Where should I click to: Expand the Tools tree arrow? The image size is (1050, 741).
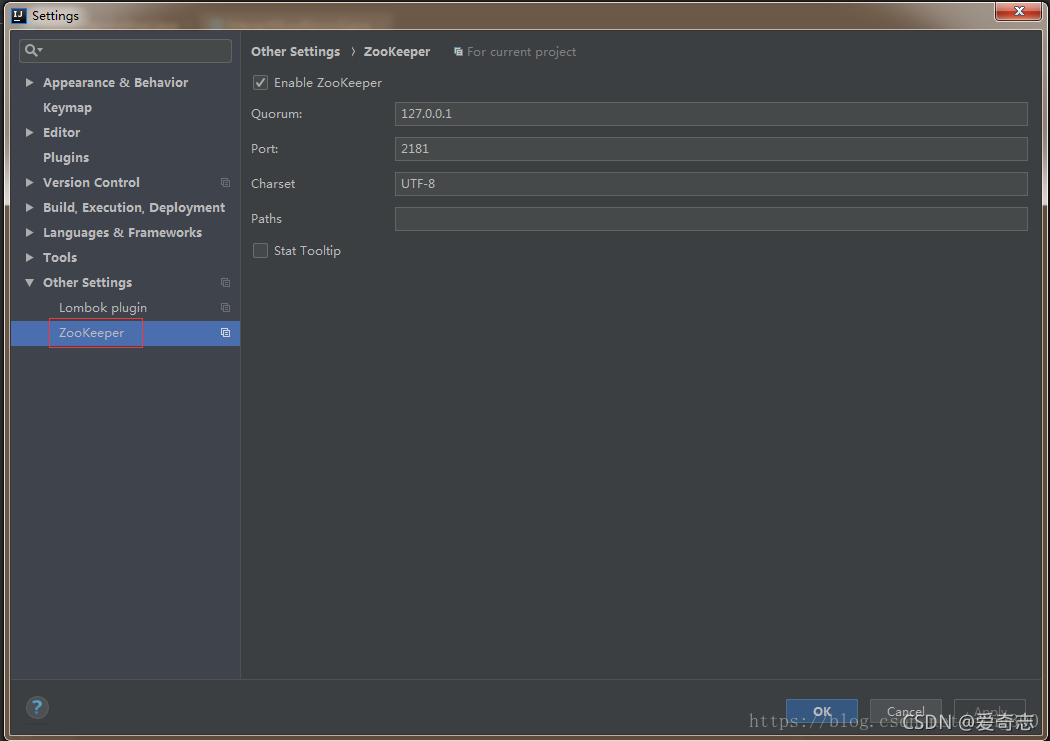coord(29,257)
